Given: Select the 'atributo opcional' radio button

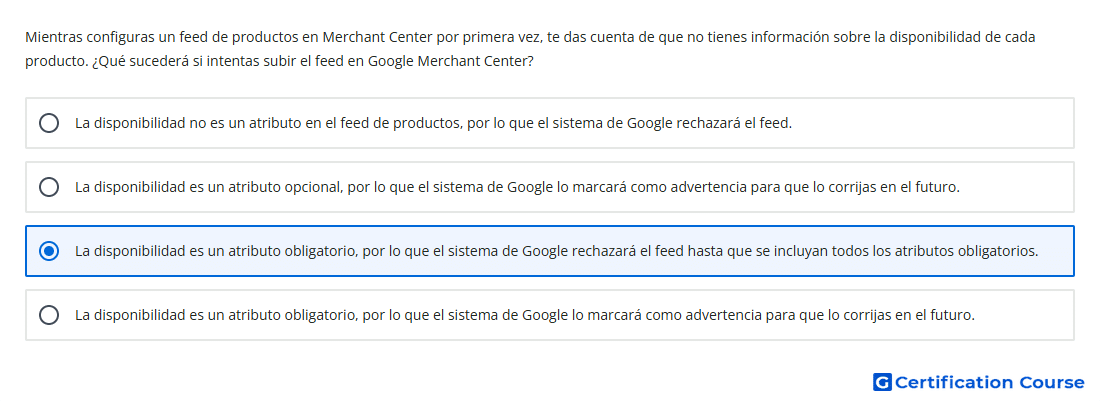Looking at the screenshot, I should (x=49, y=187).
